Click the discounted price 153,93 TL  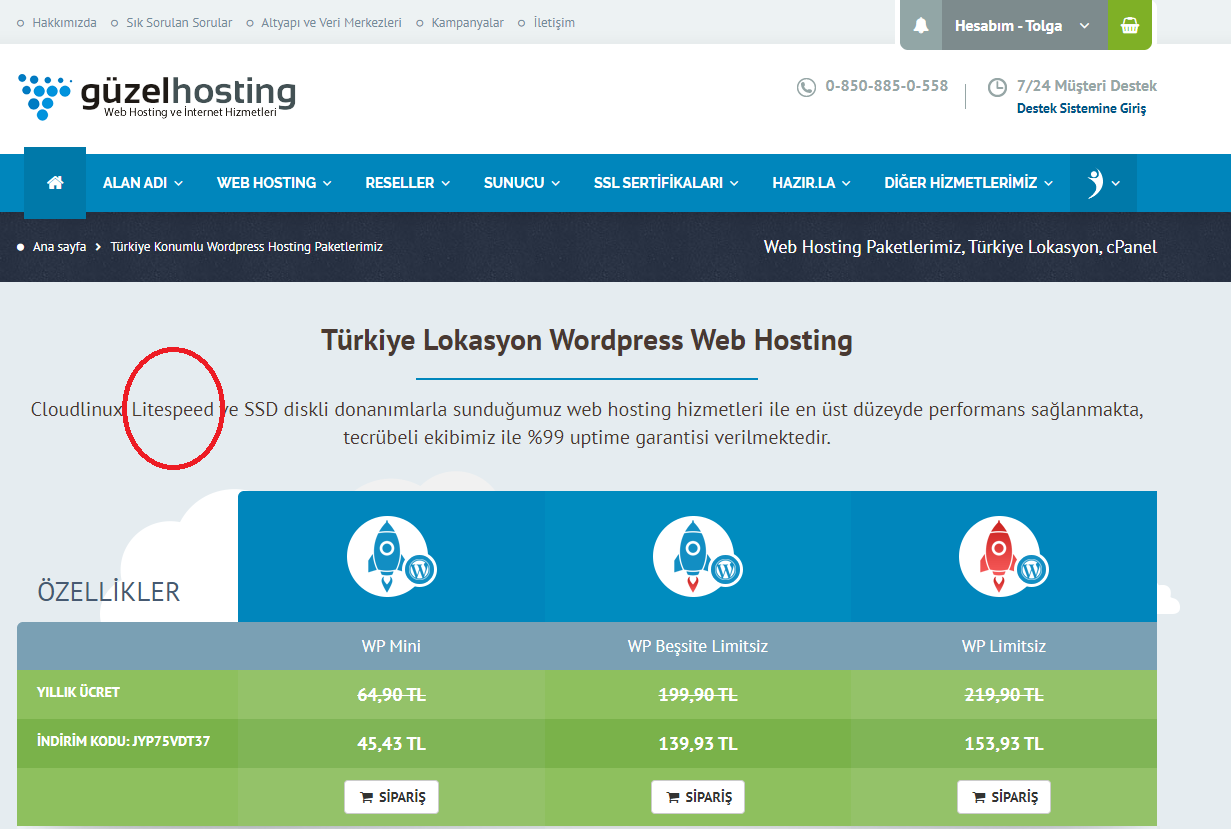(x=1004, y=744)
